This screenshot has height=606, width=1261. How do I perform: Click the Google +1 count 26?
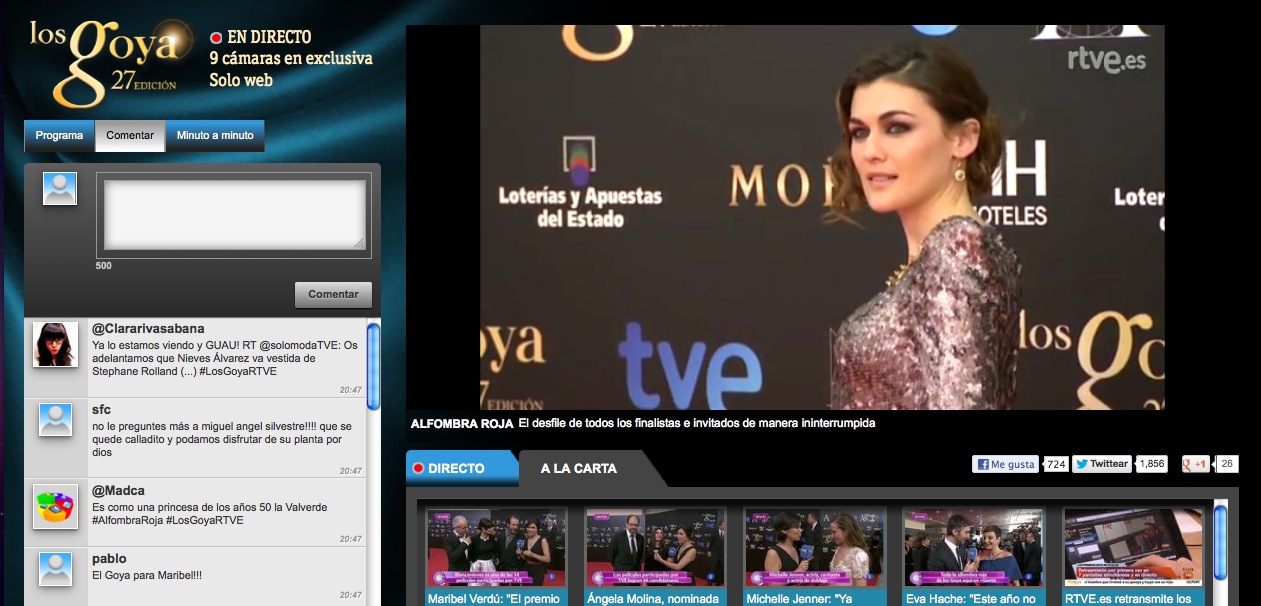click(1227, 464)
